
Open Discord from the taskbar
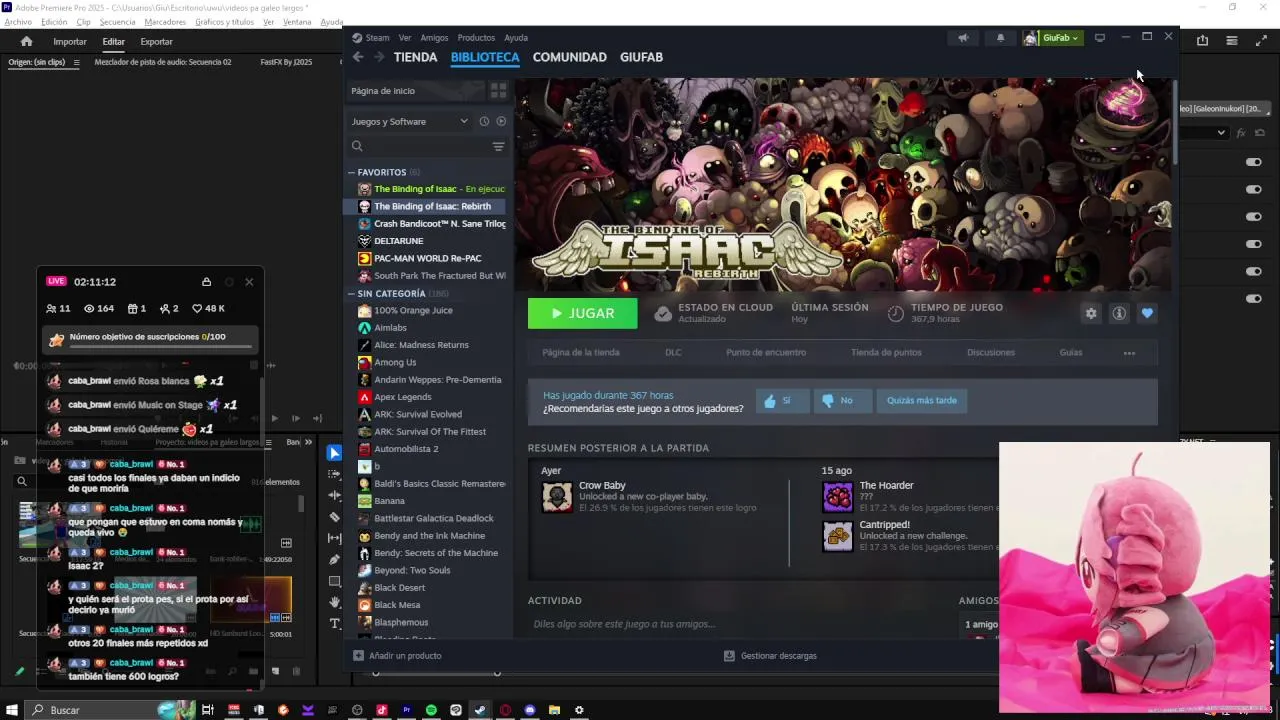529,710
